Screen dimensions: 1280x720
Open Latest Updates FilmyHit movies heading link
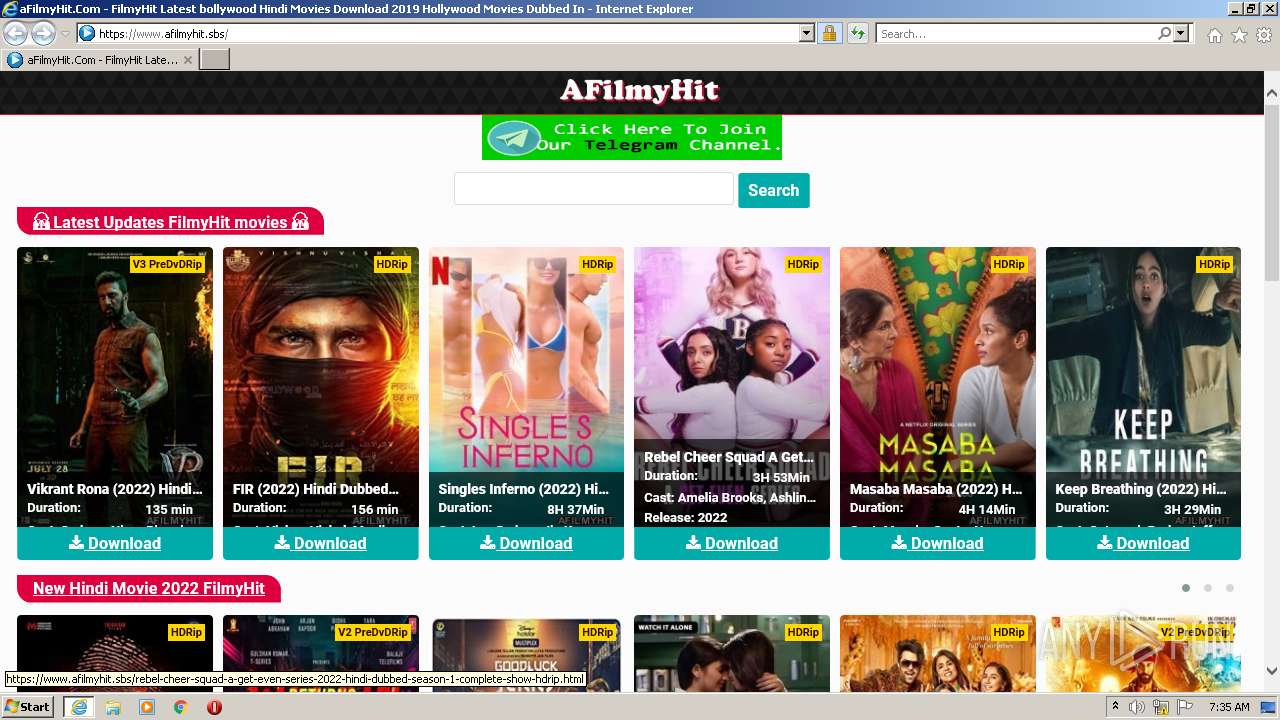(171, 222)
